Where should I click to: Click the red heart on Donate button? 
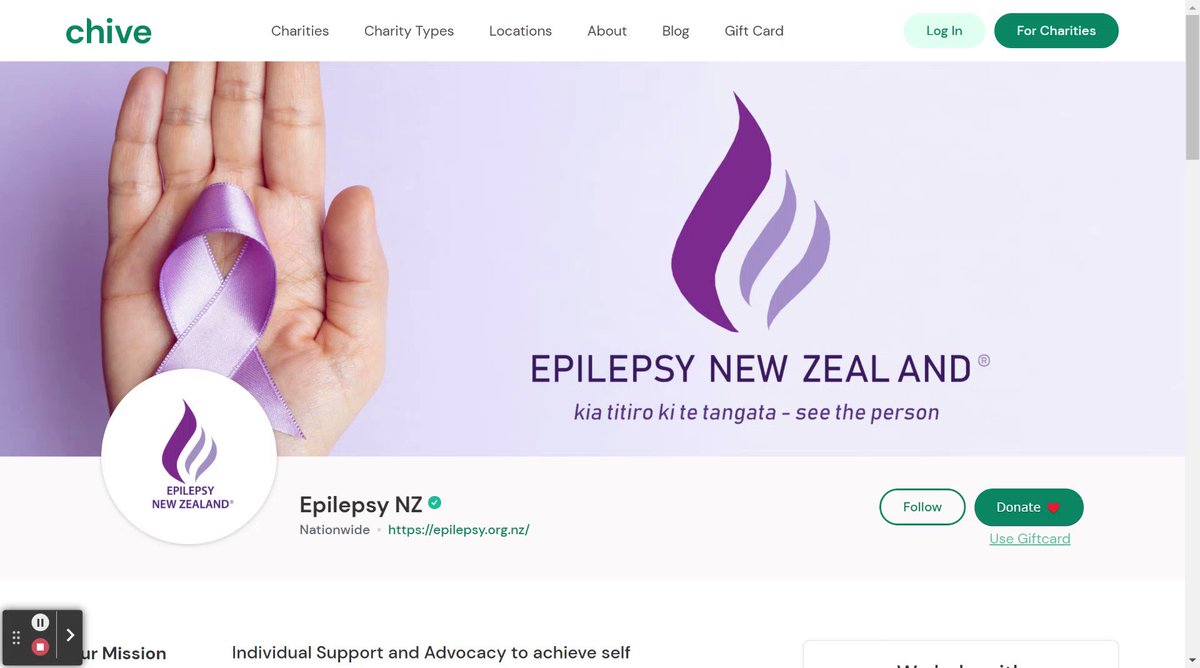coord(1053,508)
